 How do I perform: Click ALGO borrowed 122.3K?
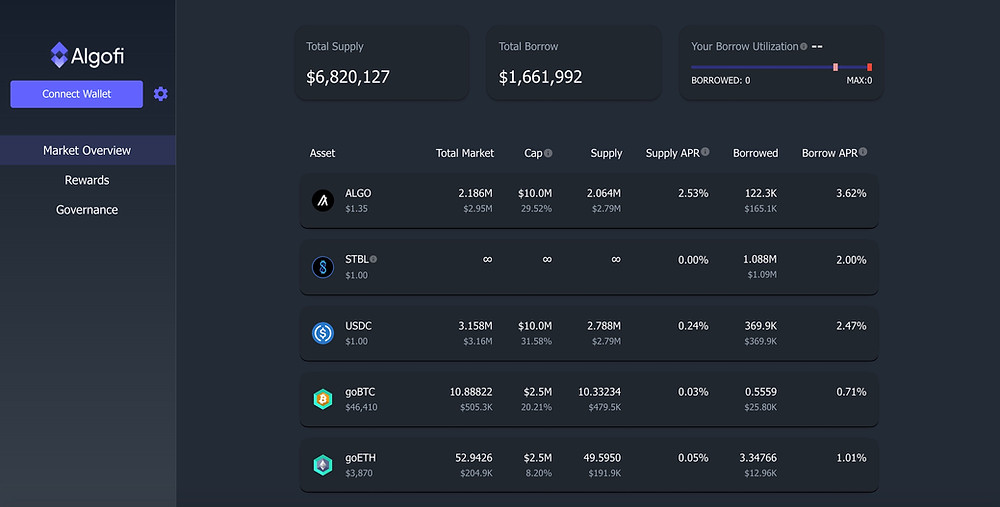(x=761, y=193)
